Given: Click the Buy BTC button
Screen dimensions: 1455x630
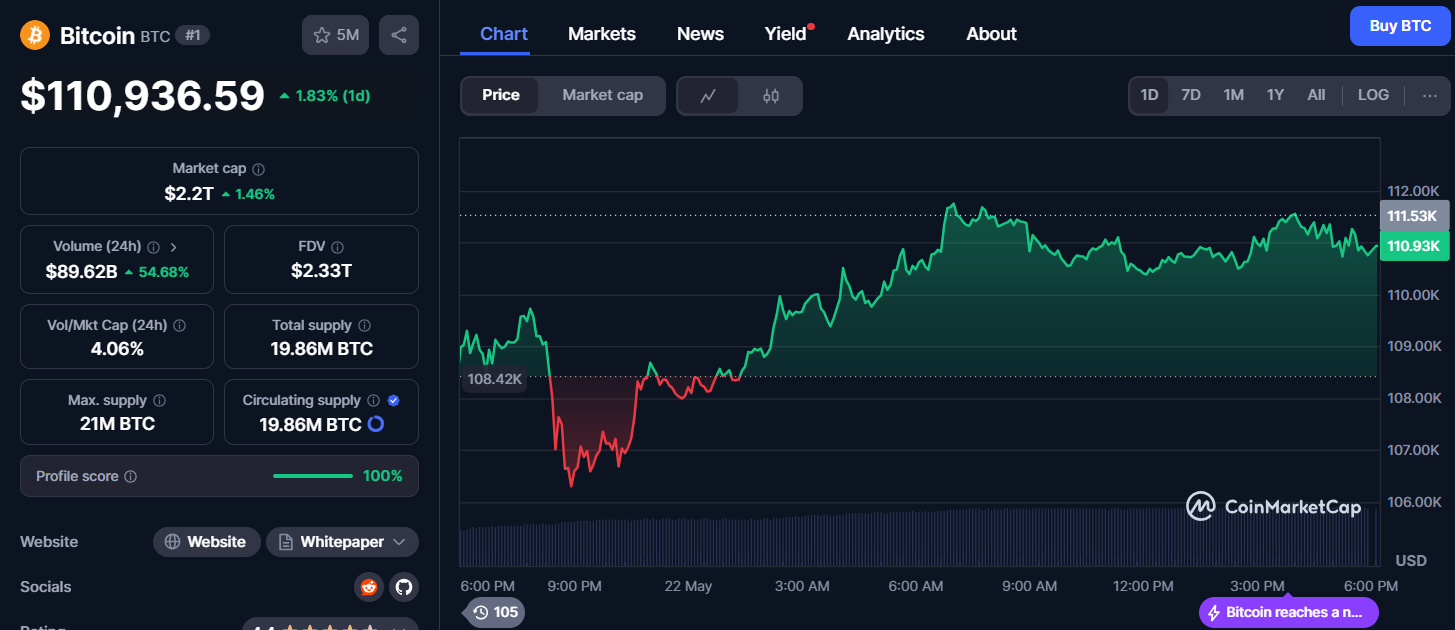Looking at the screenshot, I should (1400, 26).
